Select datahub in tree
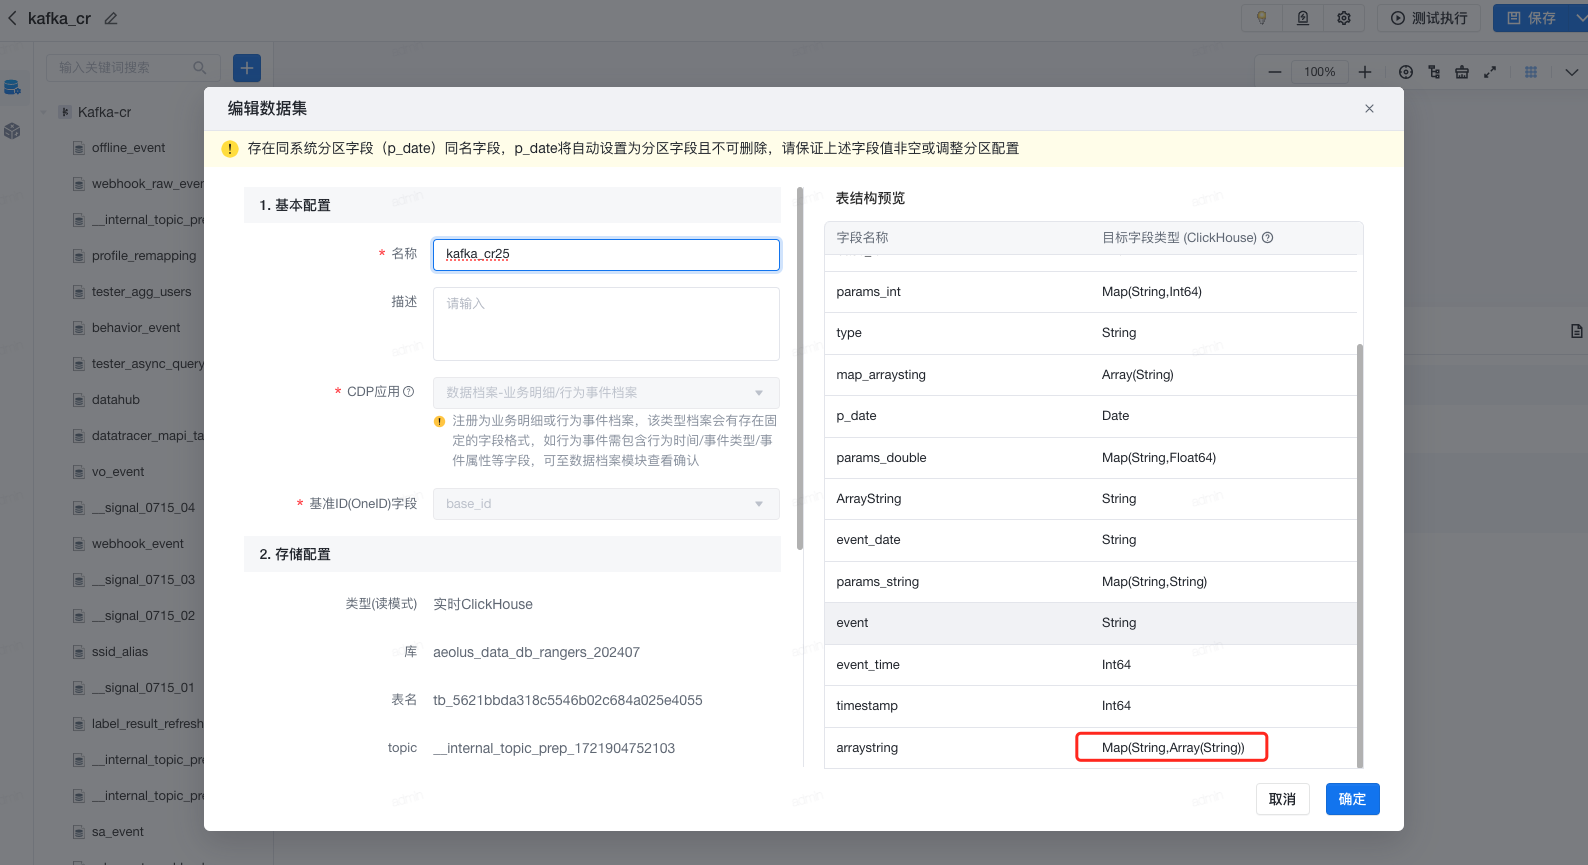The image size is (1588, 865). (115, 400)
